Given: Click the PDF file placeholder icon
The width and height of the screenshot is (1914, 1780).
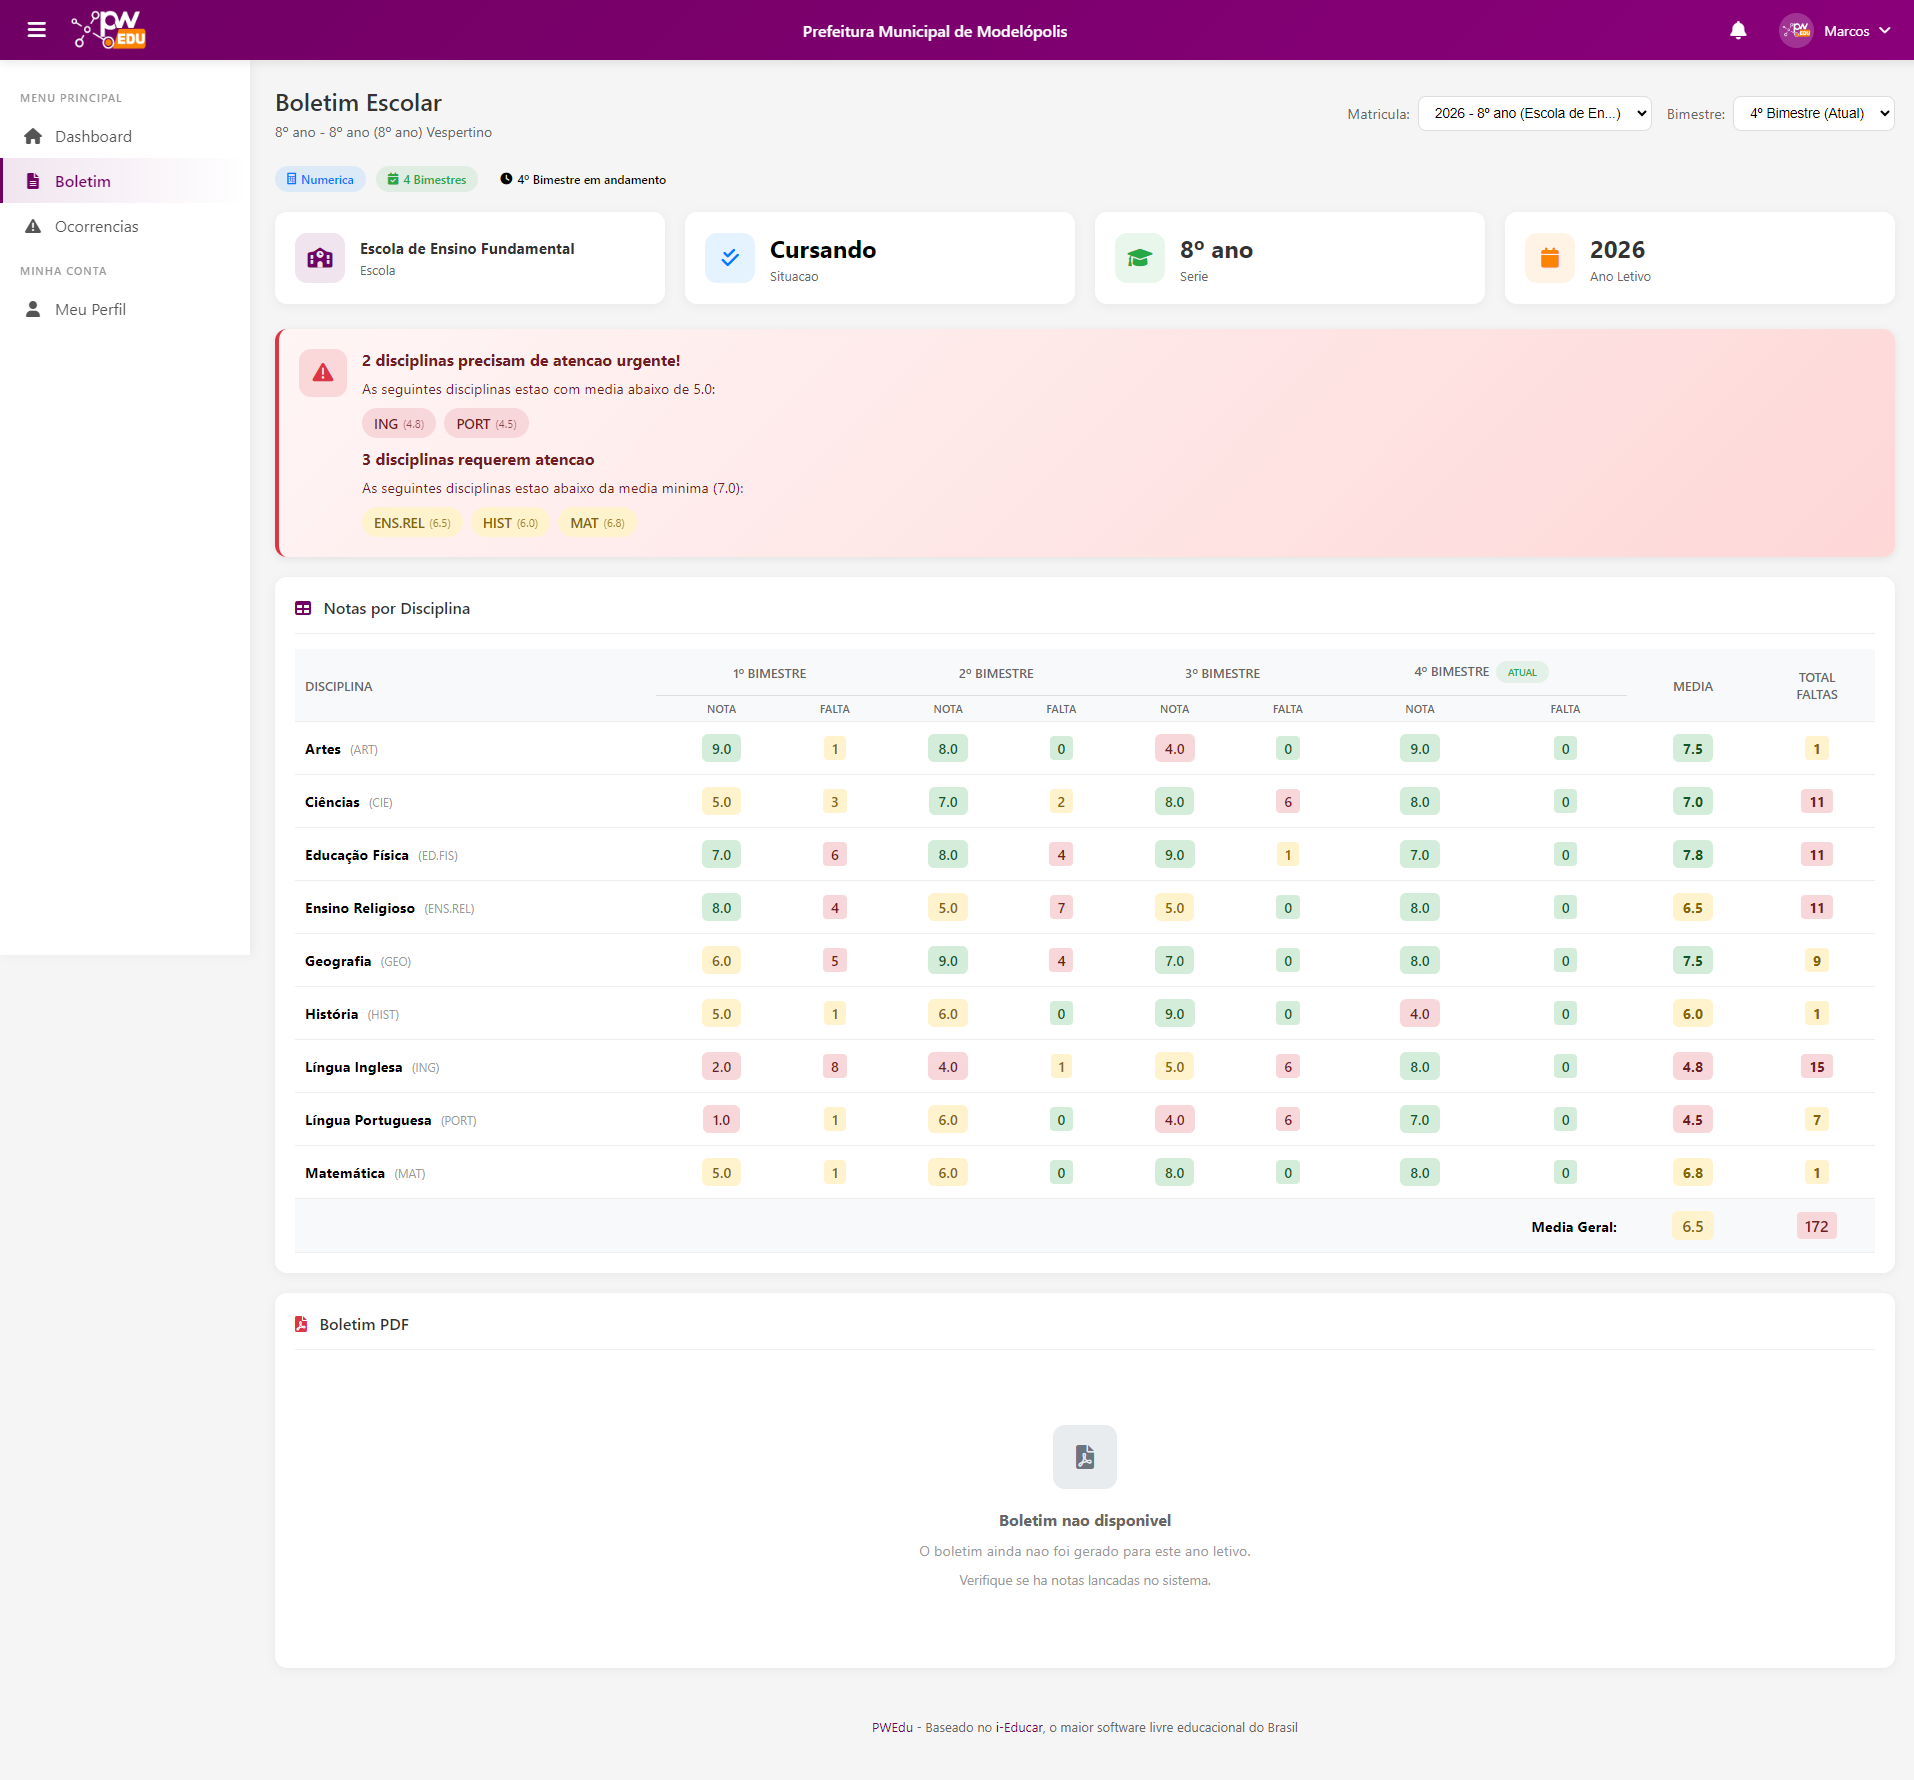Looking at the screenshot, I should (1084, 1456).
